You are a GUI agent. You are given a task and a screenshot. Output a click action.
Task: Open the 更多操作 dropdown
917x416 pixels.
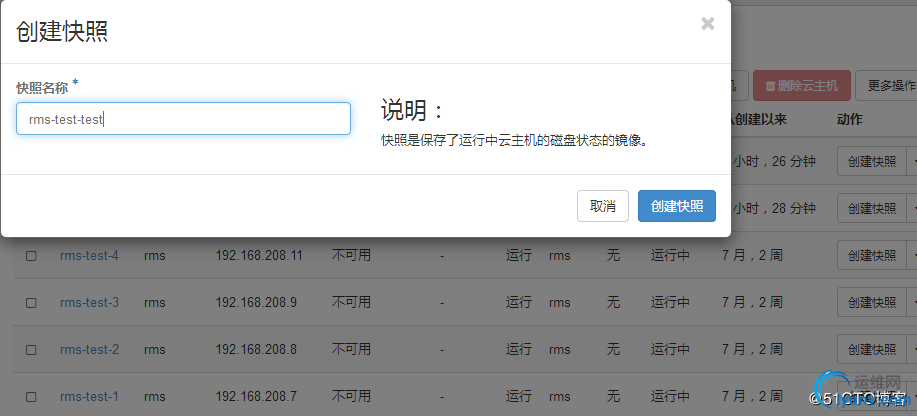(887, 86)
